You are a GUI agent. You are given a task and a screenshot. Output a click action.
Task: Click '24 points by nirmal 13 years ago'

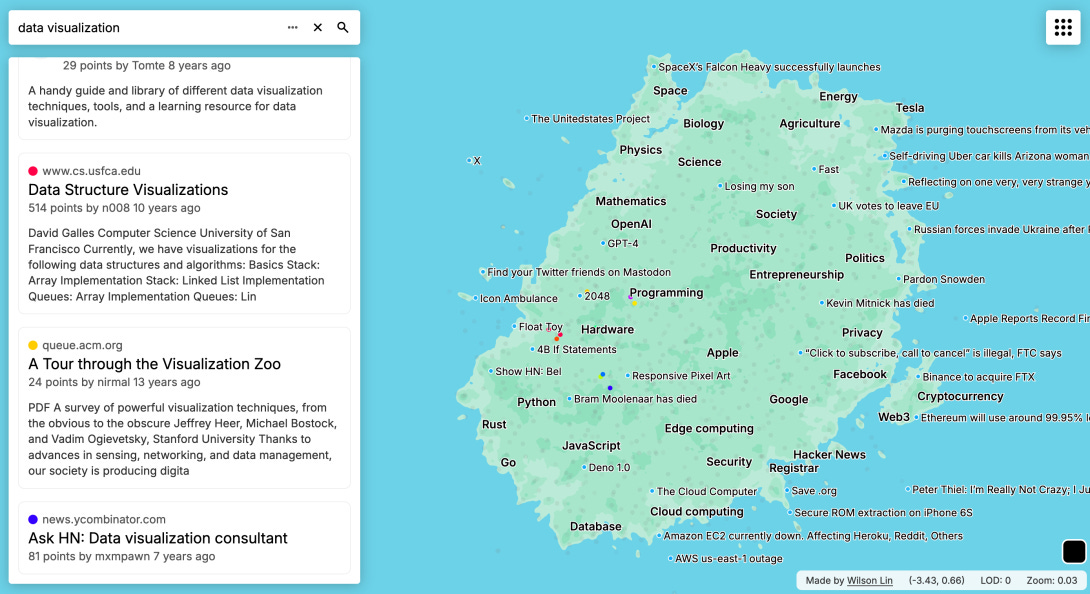114,382
